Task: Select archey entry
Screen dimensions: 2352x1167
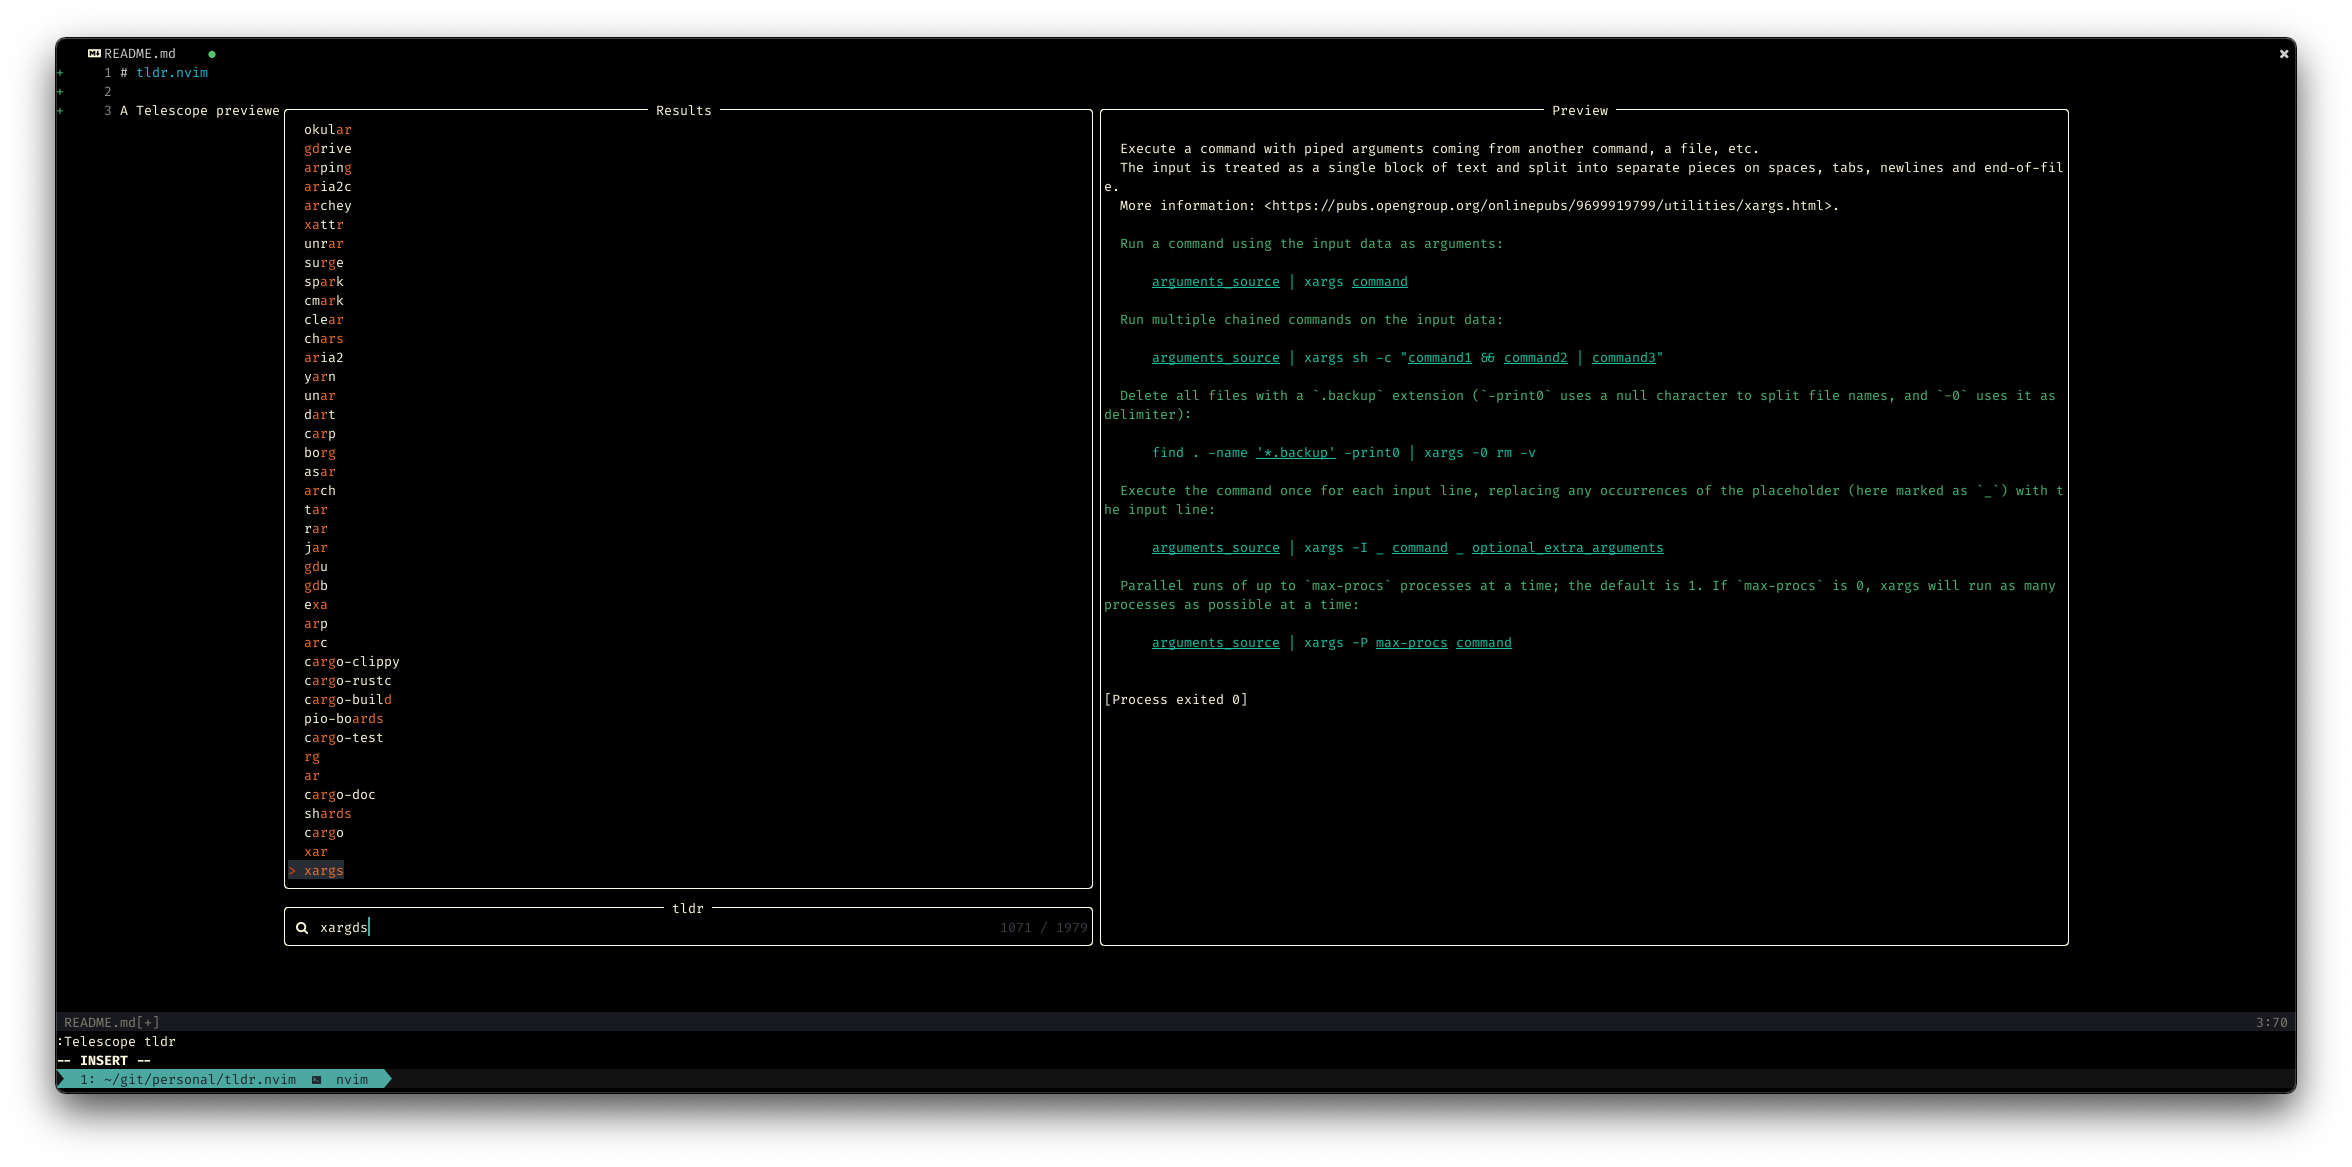Action: 328,206
